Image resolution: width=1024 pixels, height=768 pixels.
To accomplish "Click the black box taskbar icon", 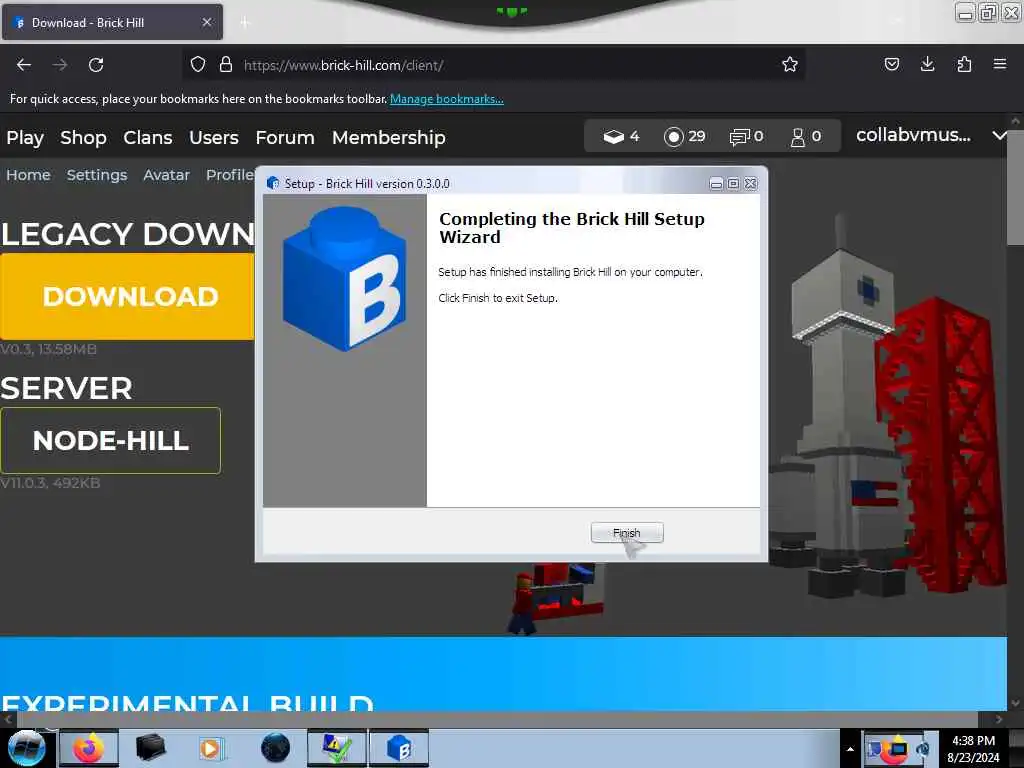I will pos(150,748).
